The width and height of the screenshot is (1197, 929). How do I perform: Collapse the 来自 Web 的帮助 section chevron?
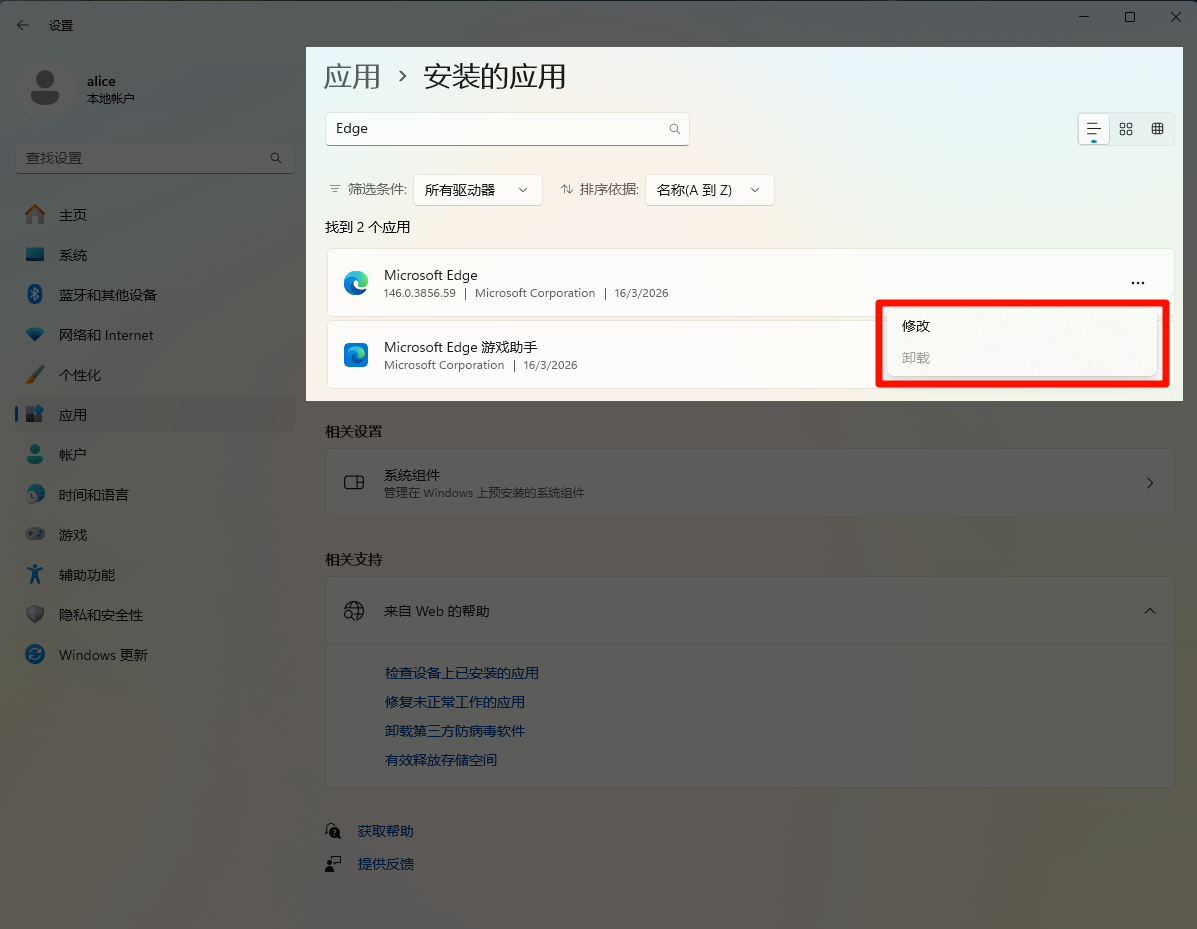(1150, 611)
